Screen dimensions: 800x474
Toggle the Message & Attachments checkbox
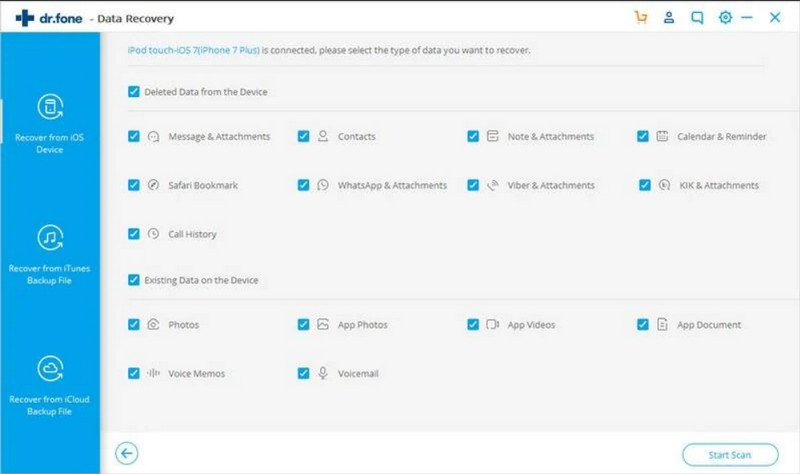click(134, 136)
